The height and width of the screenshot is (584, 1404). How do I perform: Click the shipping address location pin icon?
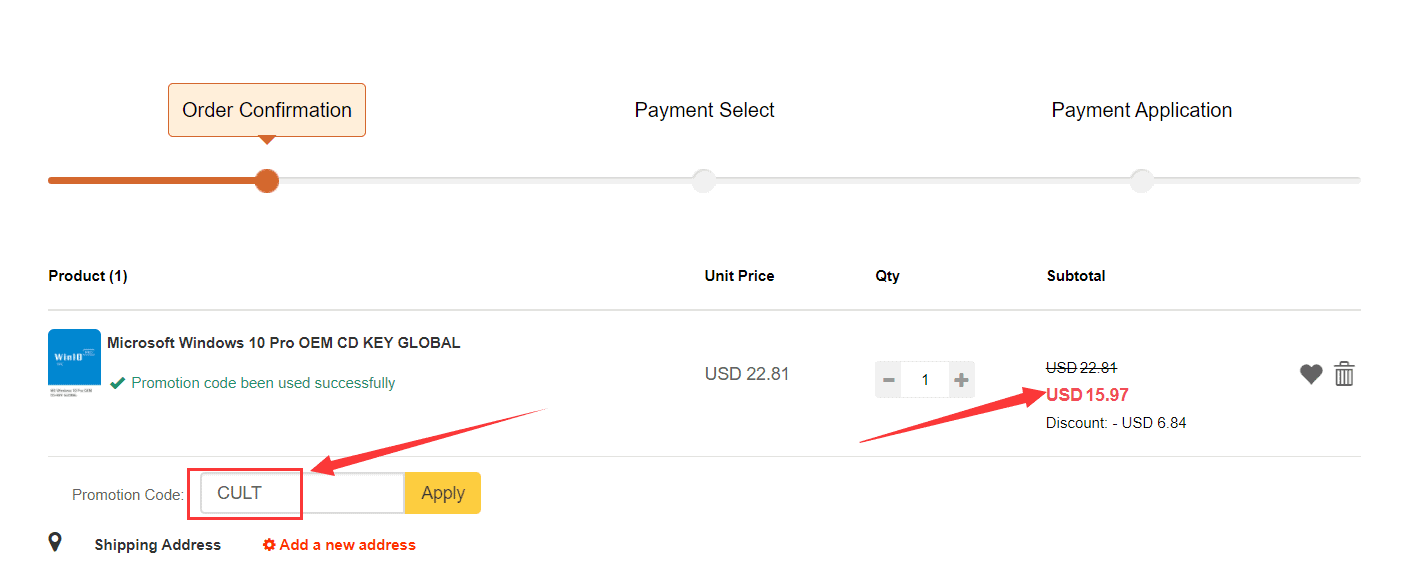[55, 542]
